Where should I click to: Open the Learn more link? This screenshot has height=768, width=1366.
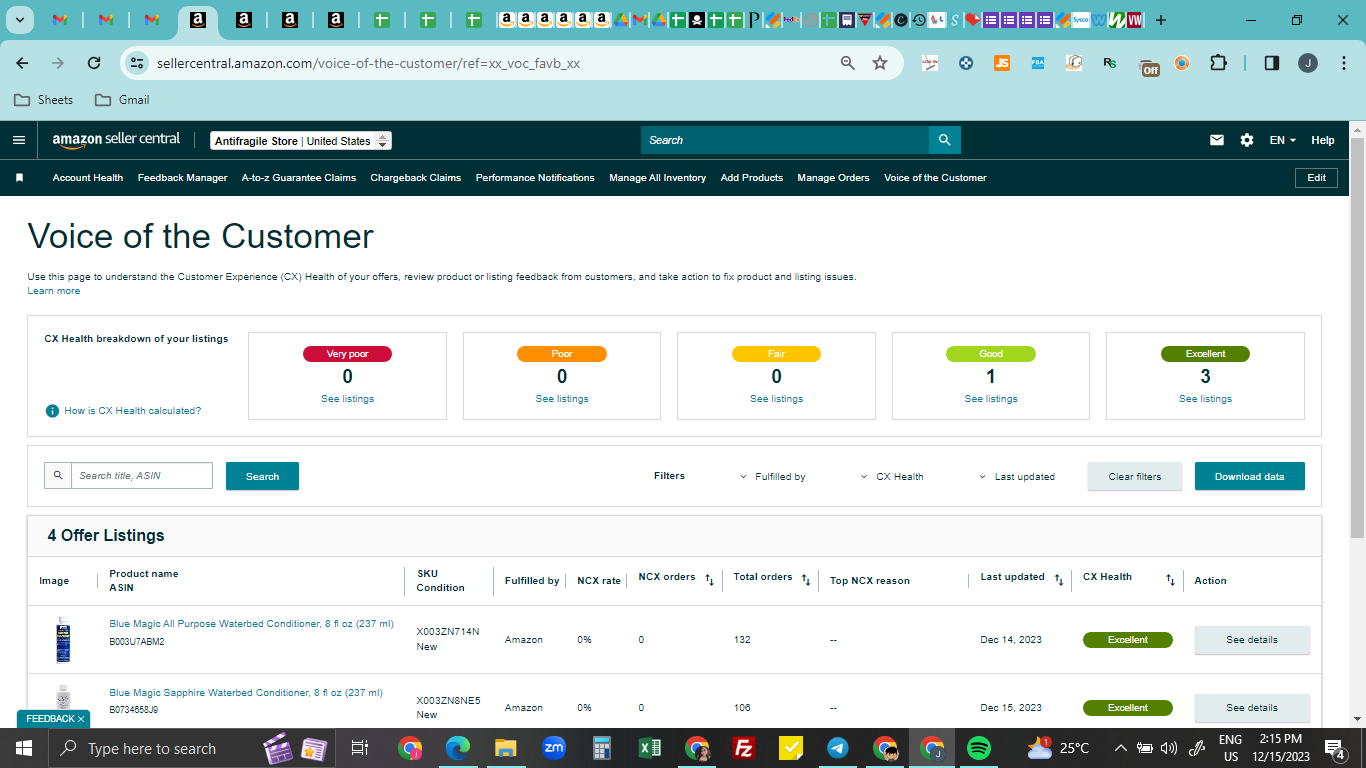pos(54,291)
